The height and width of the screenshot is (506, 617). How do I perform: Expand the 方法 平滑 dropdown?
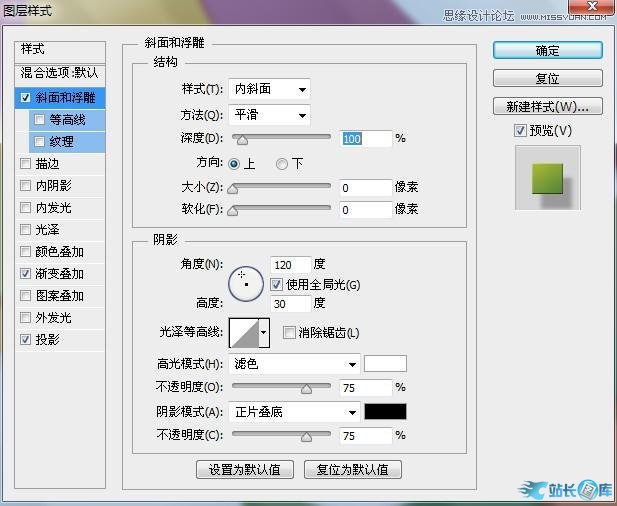(269, 115)
